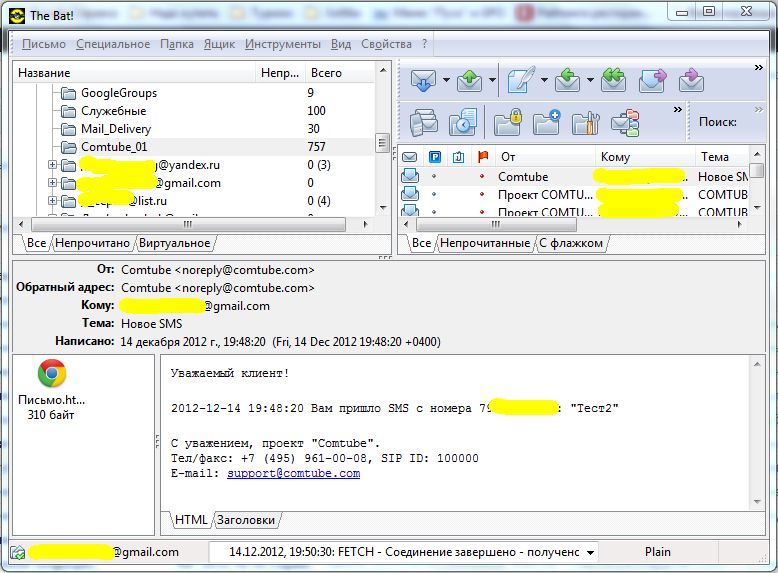Click the folder tree vertical scrollbar thumb

click(x=382, y=143)
